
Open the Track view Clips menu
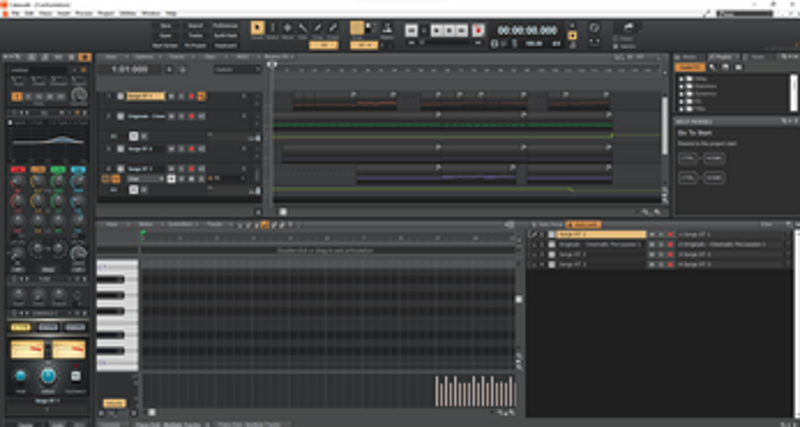pyautogui.click(x=209, y=57)
